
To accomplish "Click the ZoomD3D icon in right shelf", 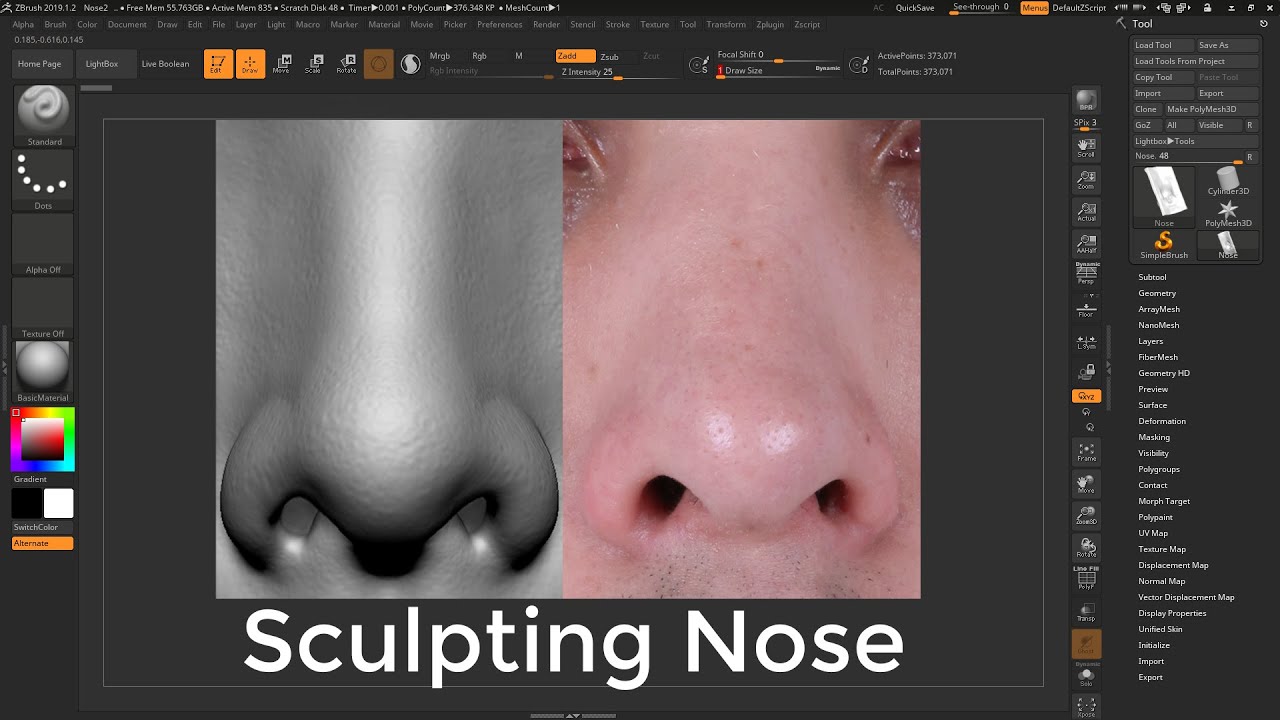I will (1086, 516).
